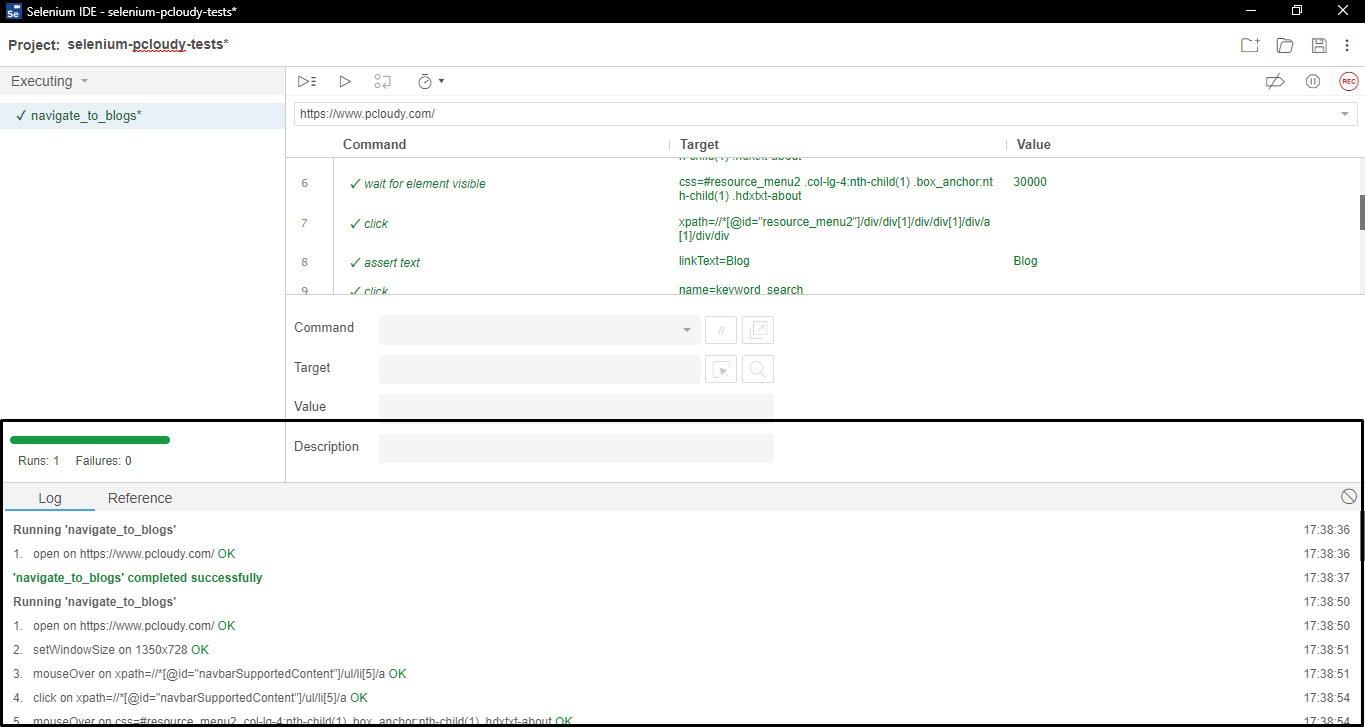Click Blog value in row 8
Screen dimensions: 1365x727
pyautogui.click(x=1025, y=261)
